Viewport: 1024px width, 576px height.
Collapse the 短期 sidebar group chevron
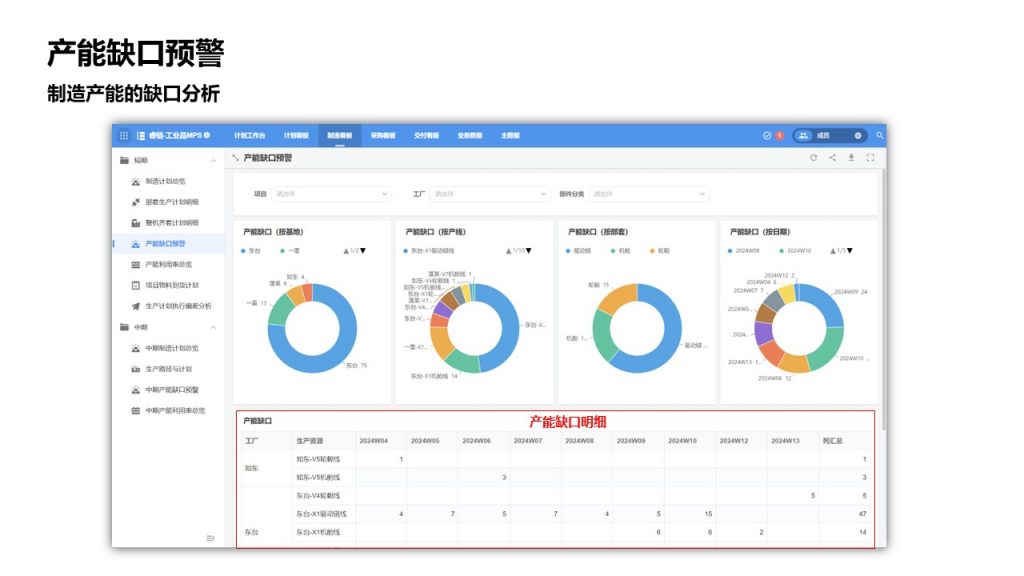click(x=213, y=161)
